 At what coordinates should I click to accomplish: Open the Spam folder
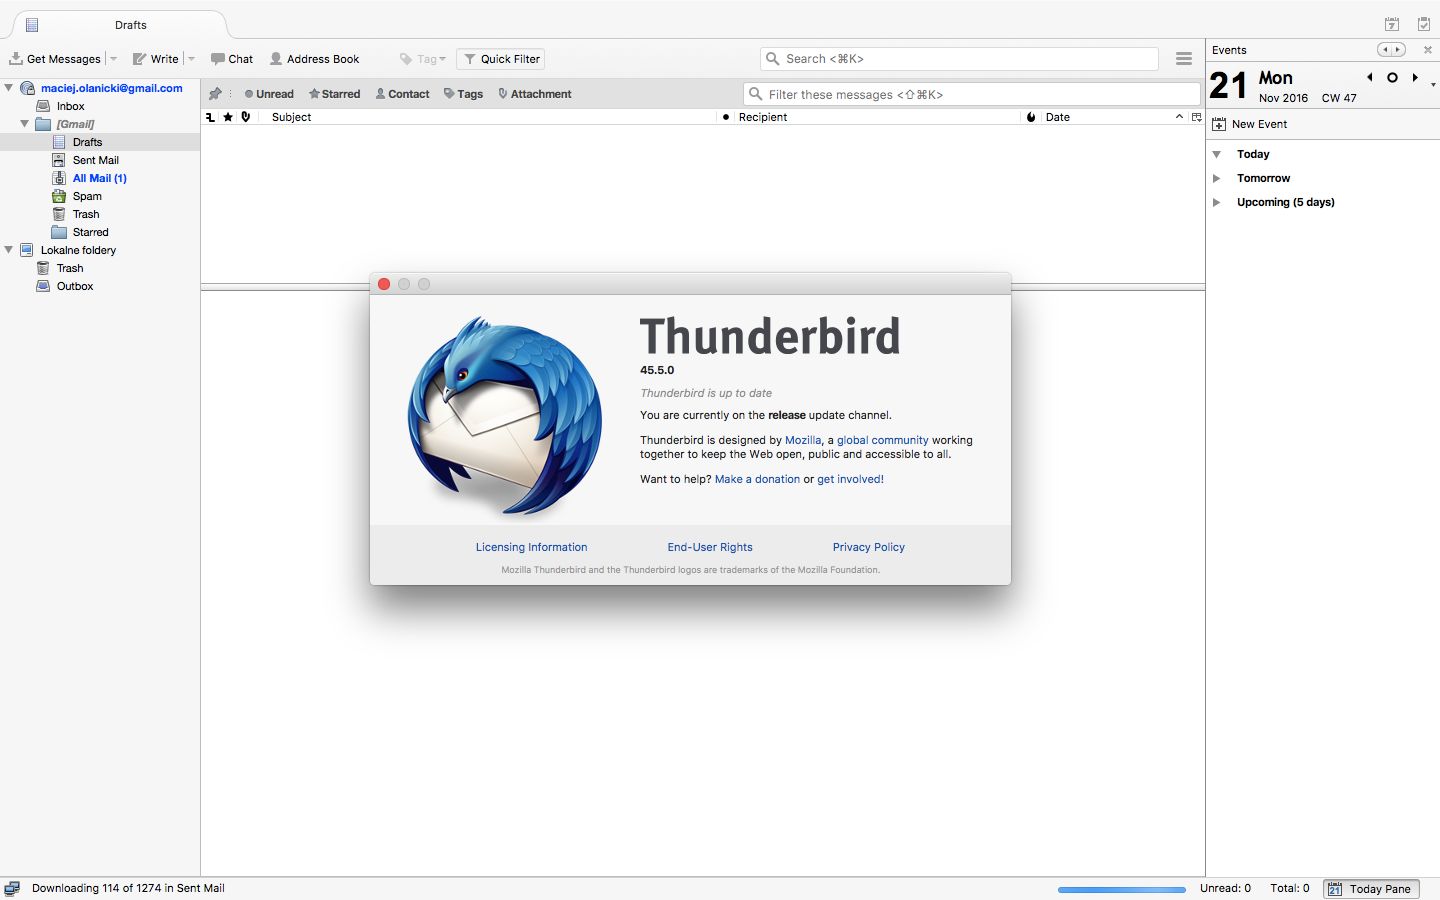87,196
